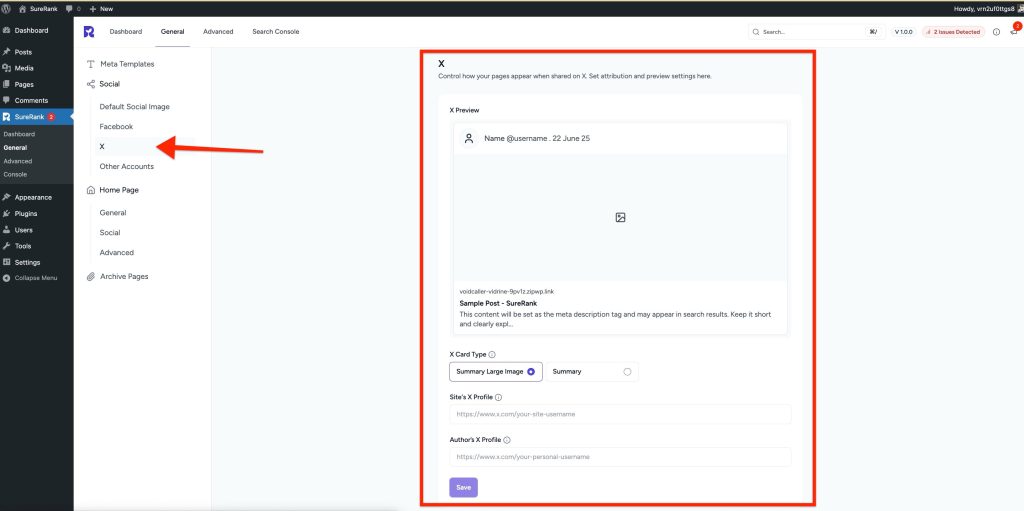The height and width of the screenshot is (511, 1024).
Task: Open the comments bubble in admin bar
Action: [x=73, y=9]
